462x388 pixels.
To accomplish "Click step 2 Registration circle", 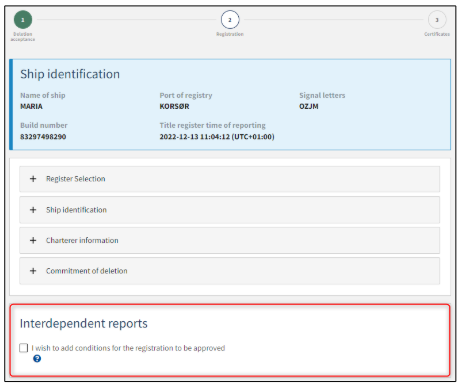I will pos(230,20).
